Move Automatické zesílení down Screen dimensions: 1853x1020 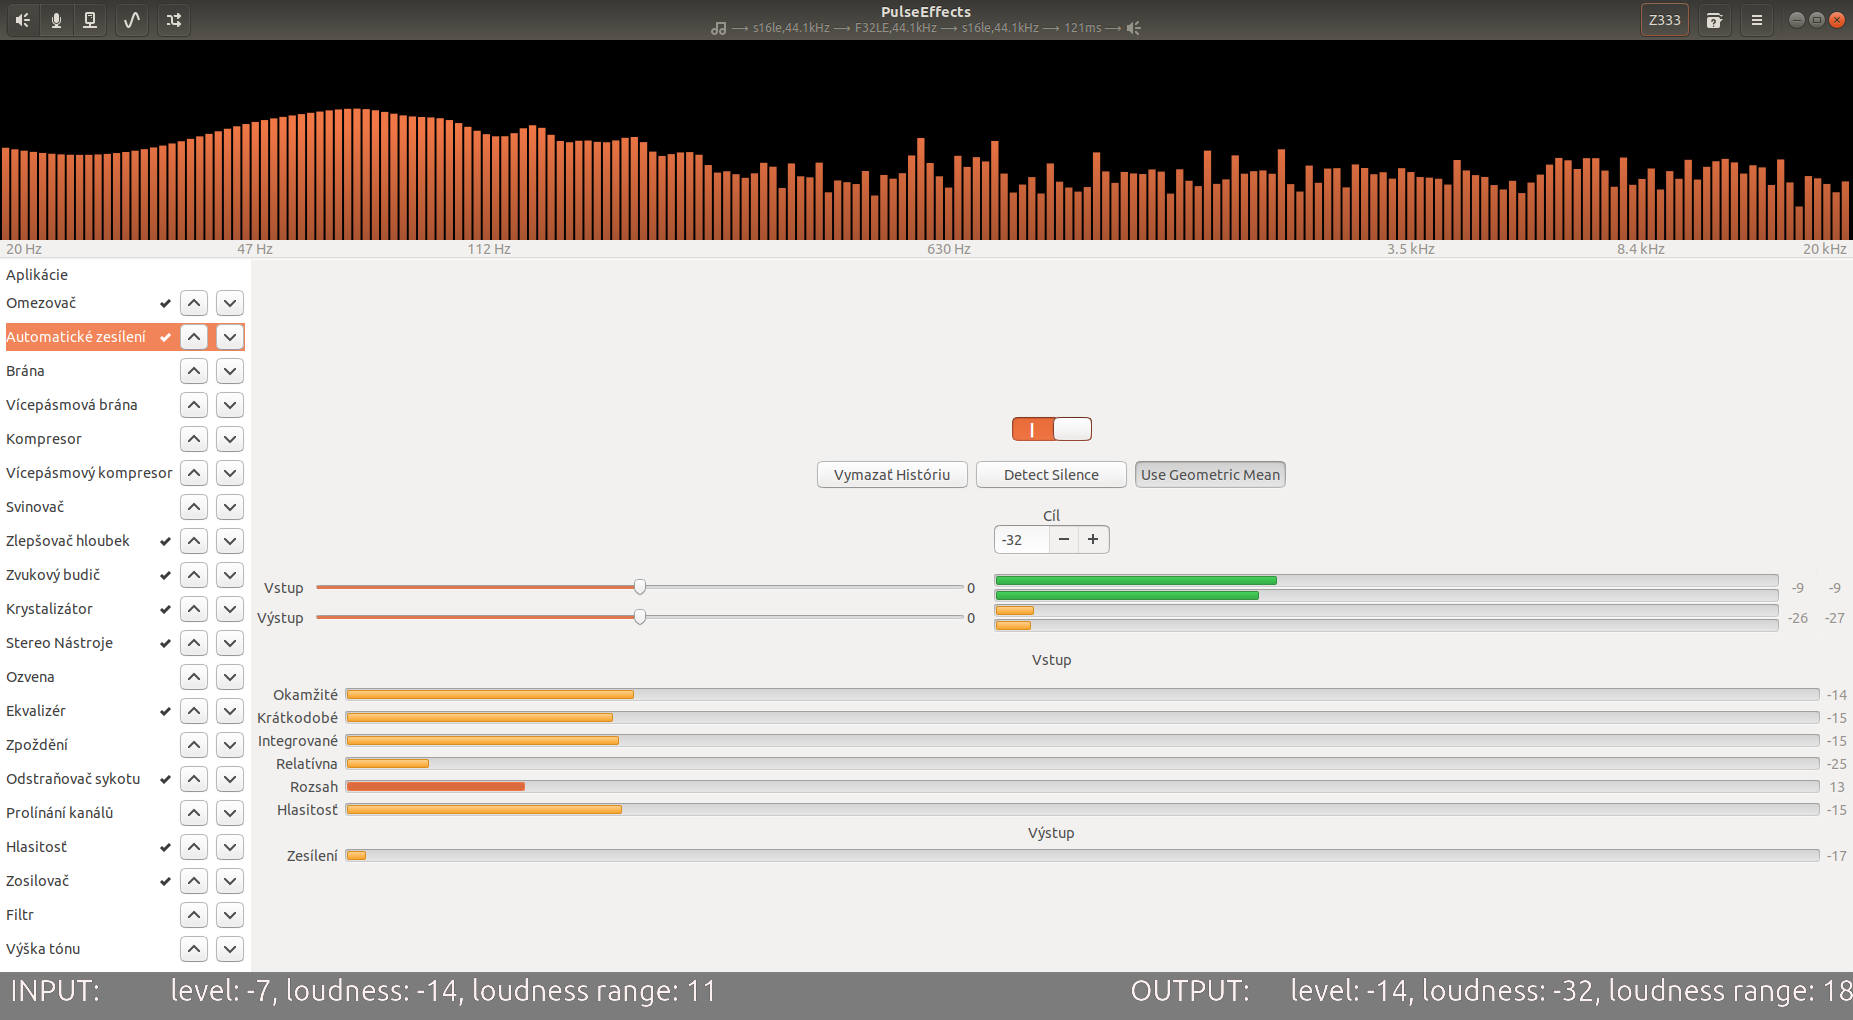tap(230, 337)
